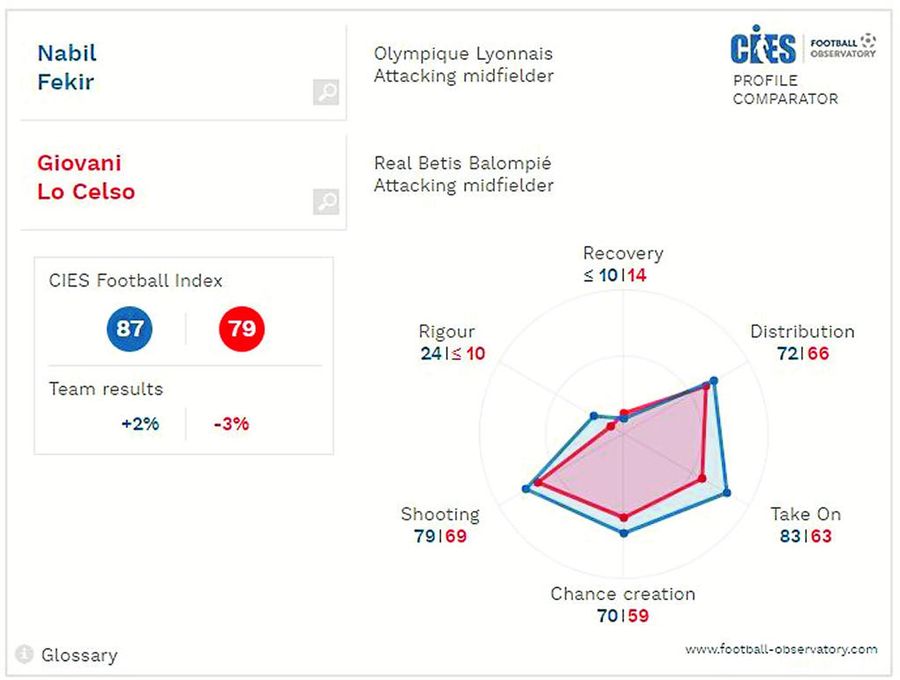Click the Real Betis Balompié club text
Screen dimensions: 900x680
(463, 163)
